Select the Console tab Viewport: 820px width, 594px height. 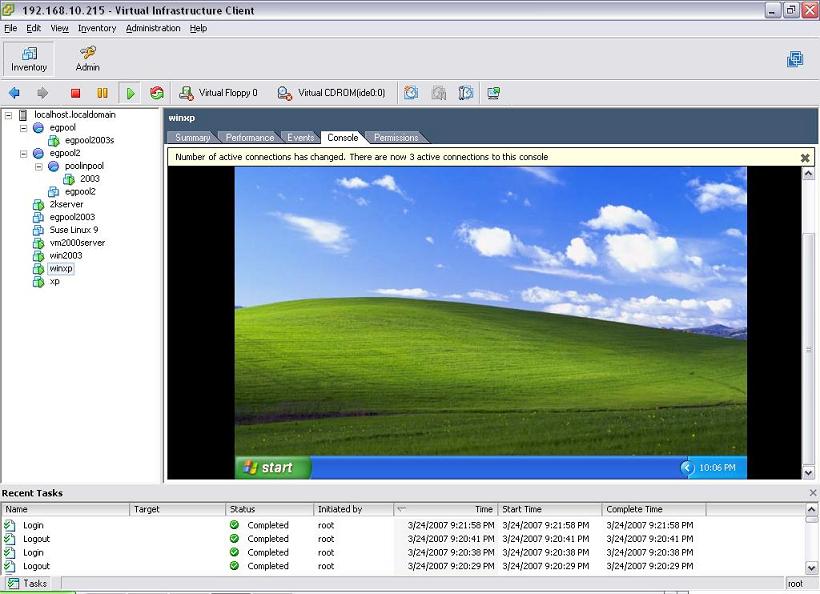tap(343, 138)
